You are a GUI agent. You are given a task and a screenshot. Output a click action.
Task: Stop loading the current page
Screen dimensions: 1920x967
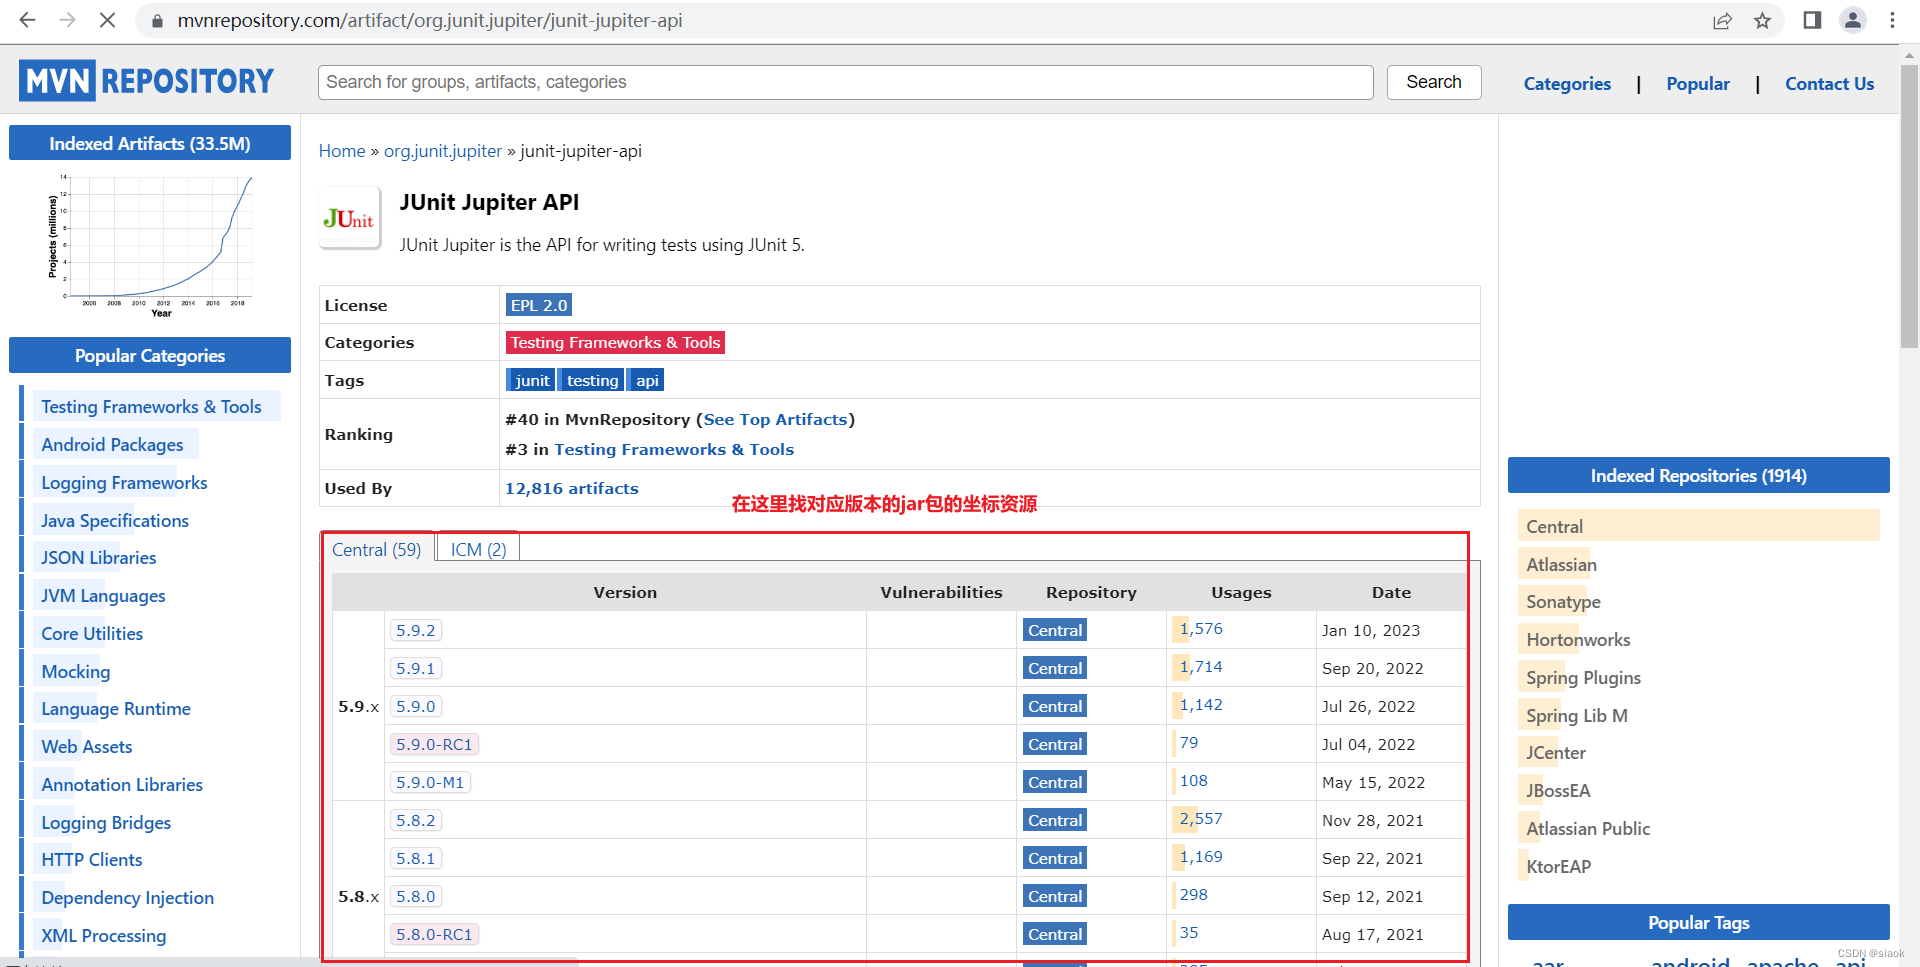(x=107, y=20)
